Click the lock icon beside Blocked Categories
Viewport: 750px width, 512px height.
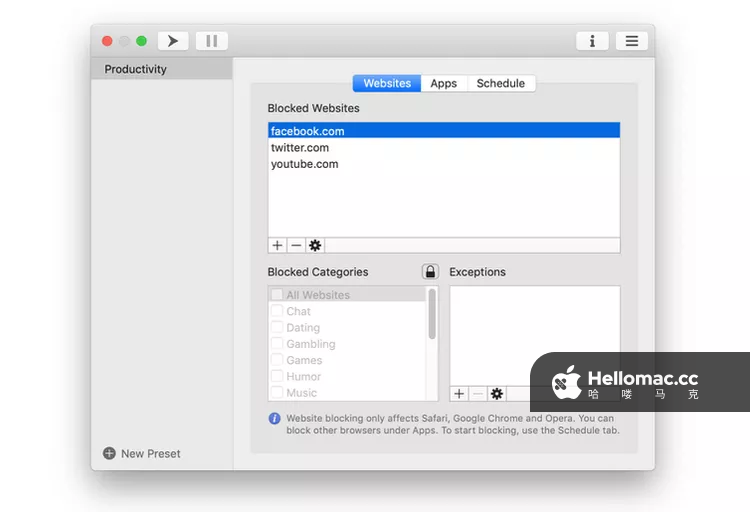tap(430, 272)
